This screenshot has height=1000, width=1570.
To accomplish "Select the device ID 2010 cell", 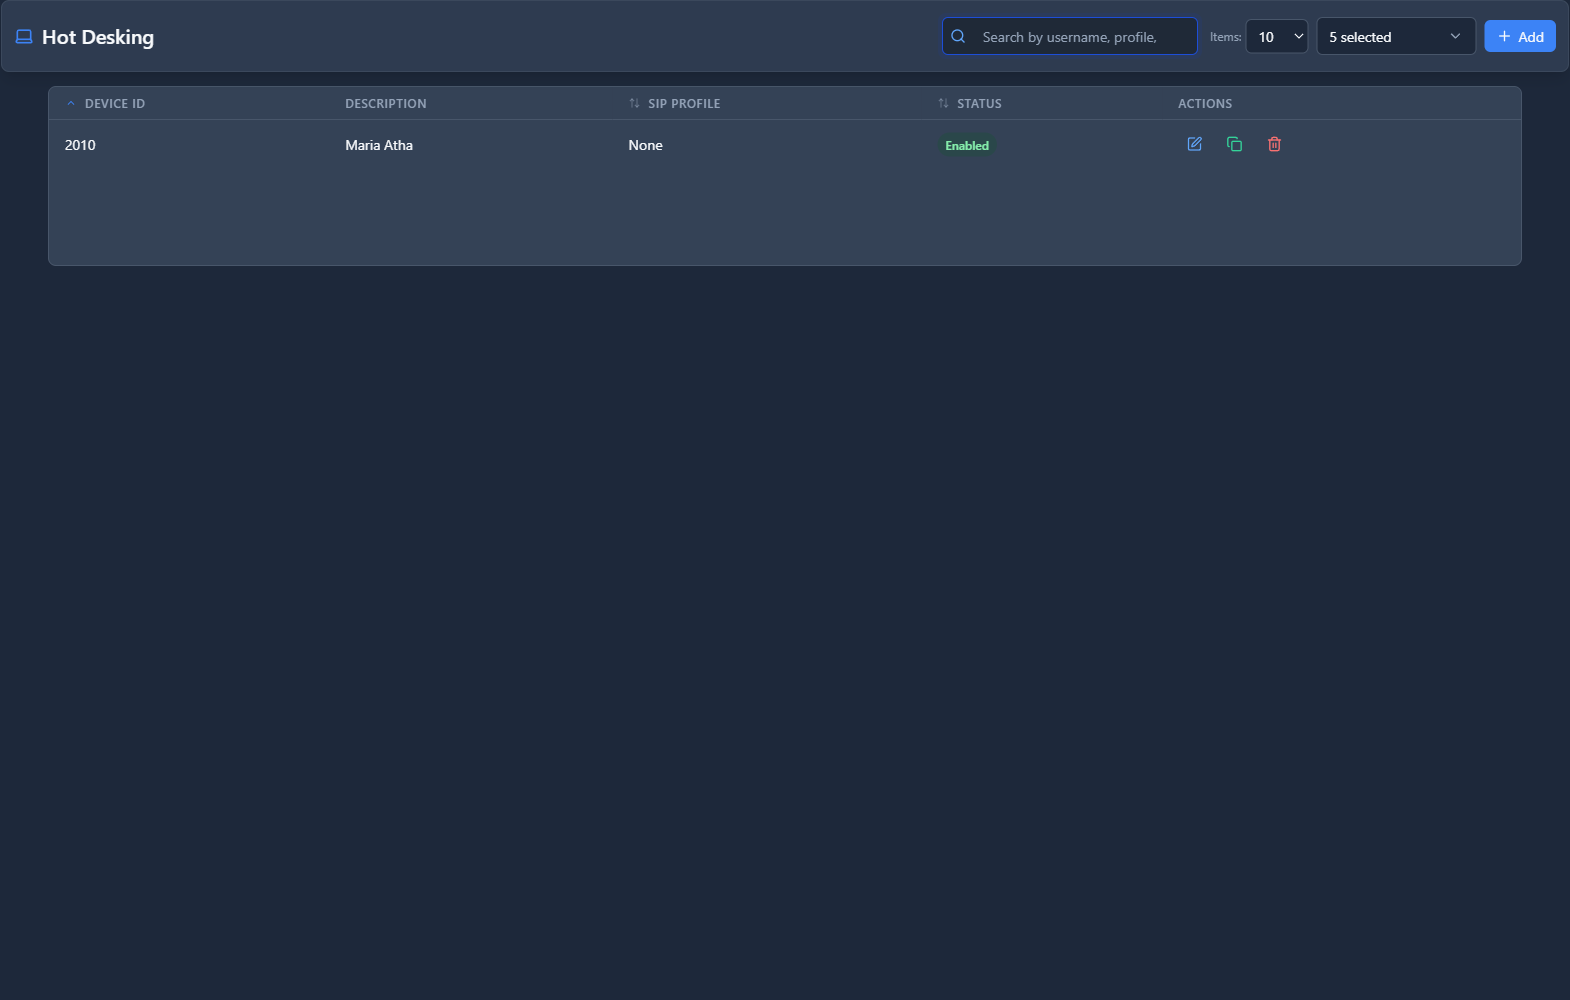I will coord(80,146).
